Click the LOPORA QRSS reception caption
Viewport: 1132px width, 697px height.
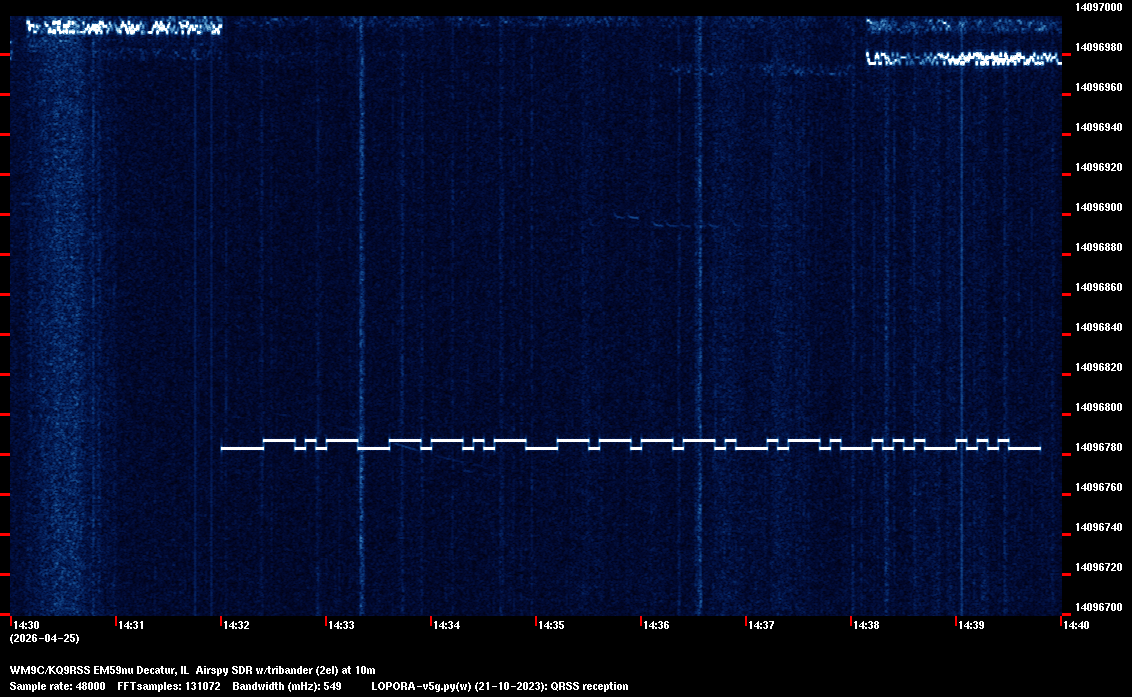499,686
